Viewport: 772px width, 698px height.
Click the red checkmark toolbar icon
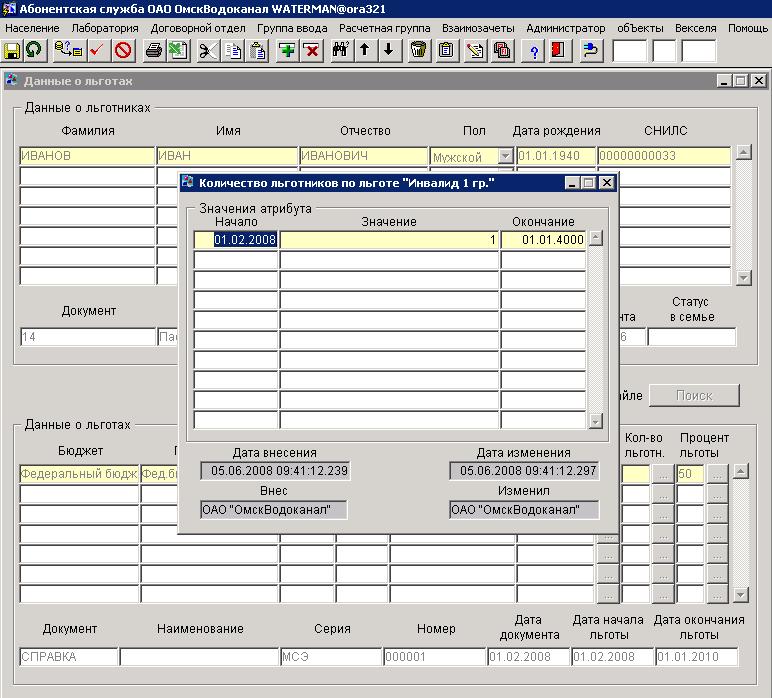[x=97, y=50]
